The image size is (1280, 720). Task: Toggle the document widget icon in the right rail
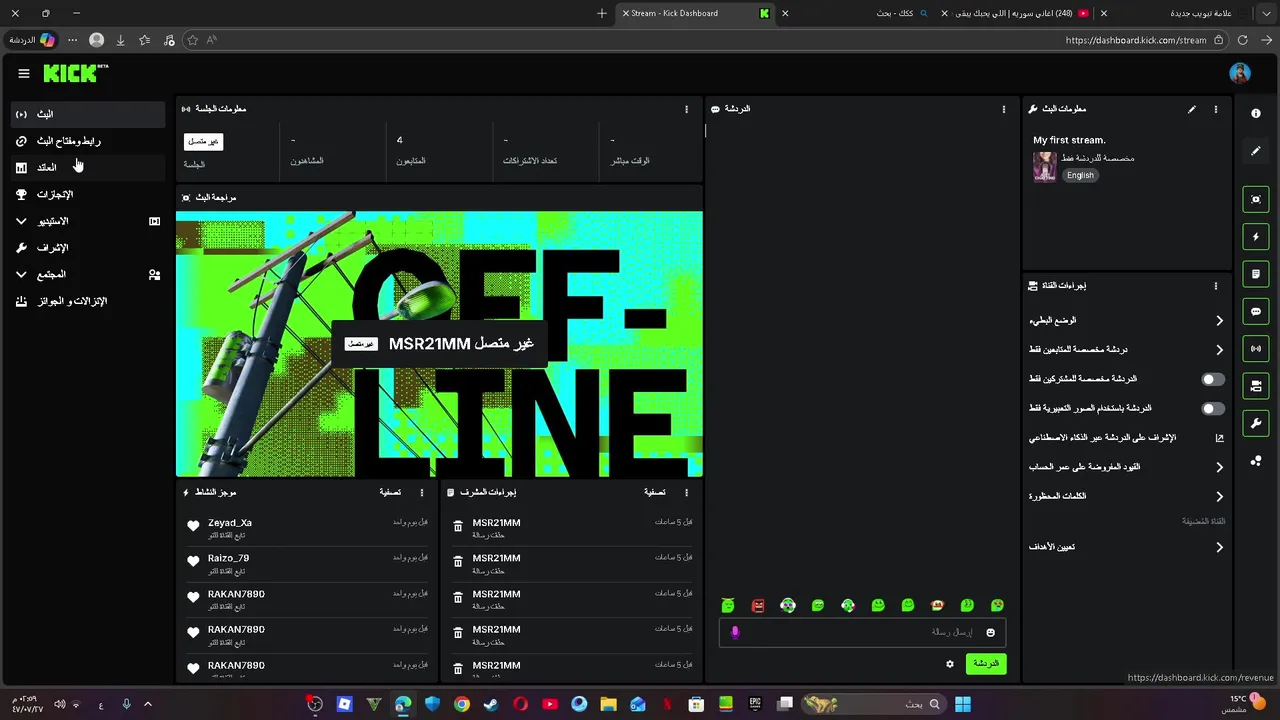pos(1256,274)
